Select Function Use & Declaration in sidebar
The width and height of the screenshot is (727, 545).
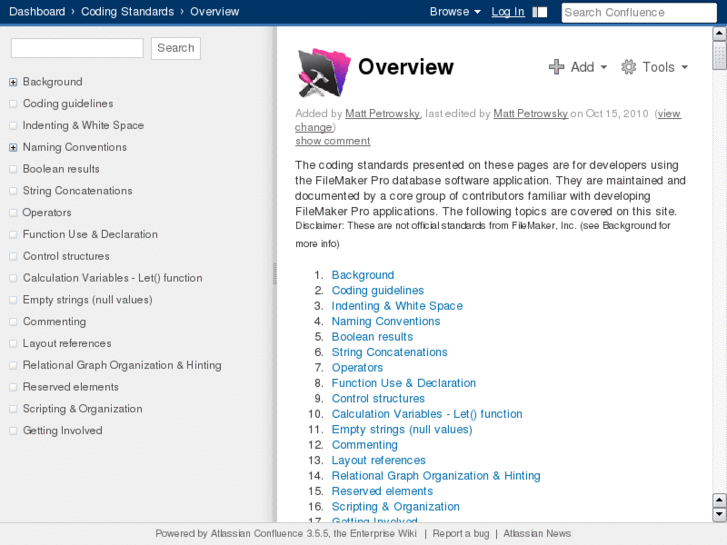pyautogui.click(x=90, y=235)
